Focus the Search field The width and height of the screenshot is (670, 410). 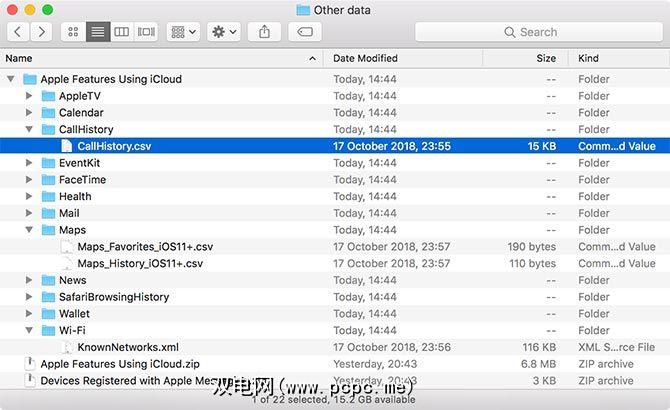[x=539, y=32]
